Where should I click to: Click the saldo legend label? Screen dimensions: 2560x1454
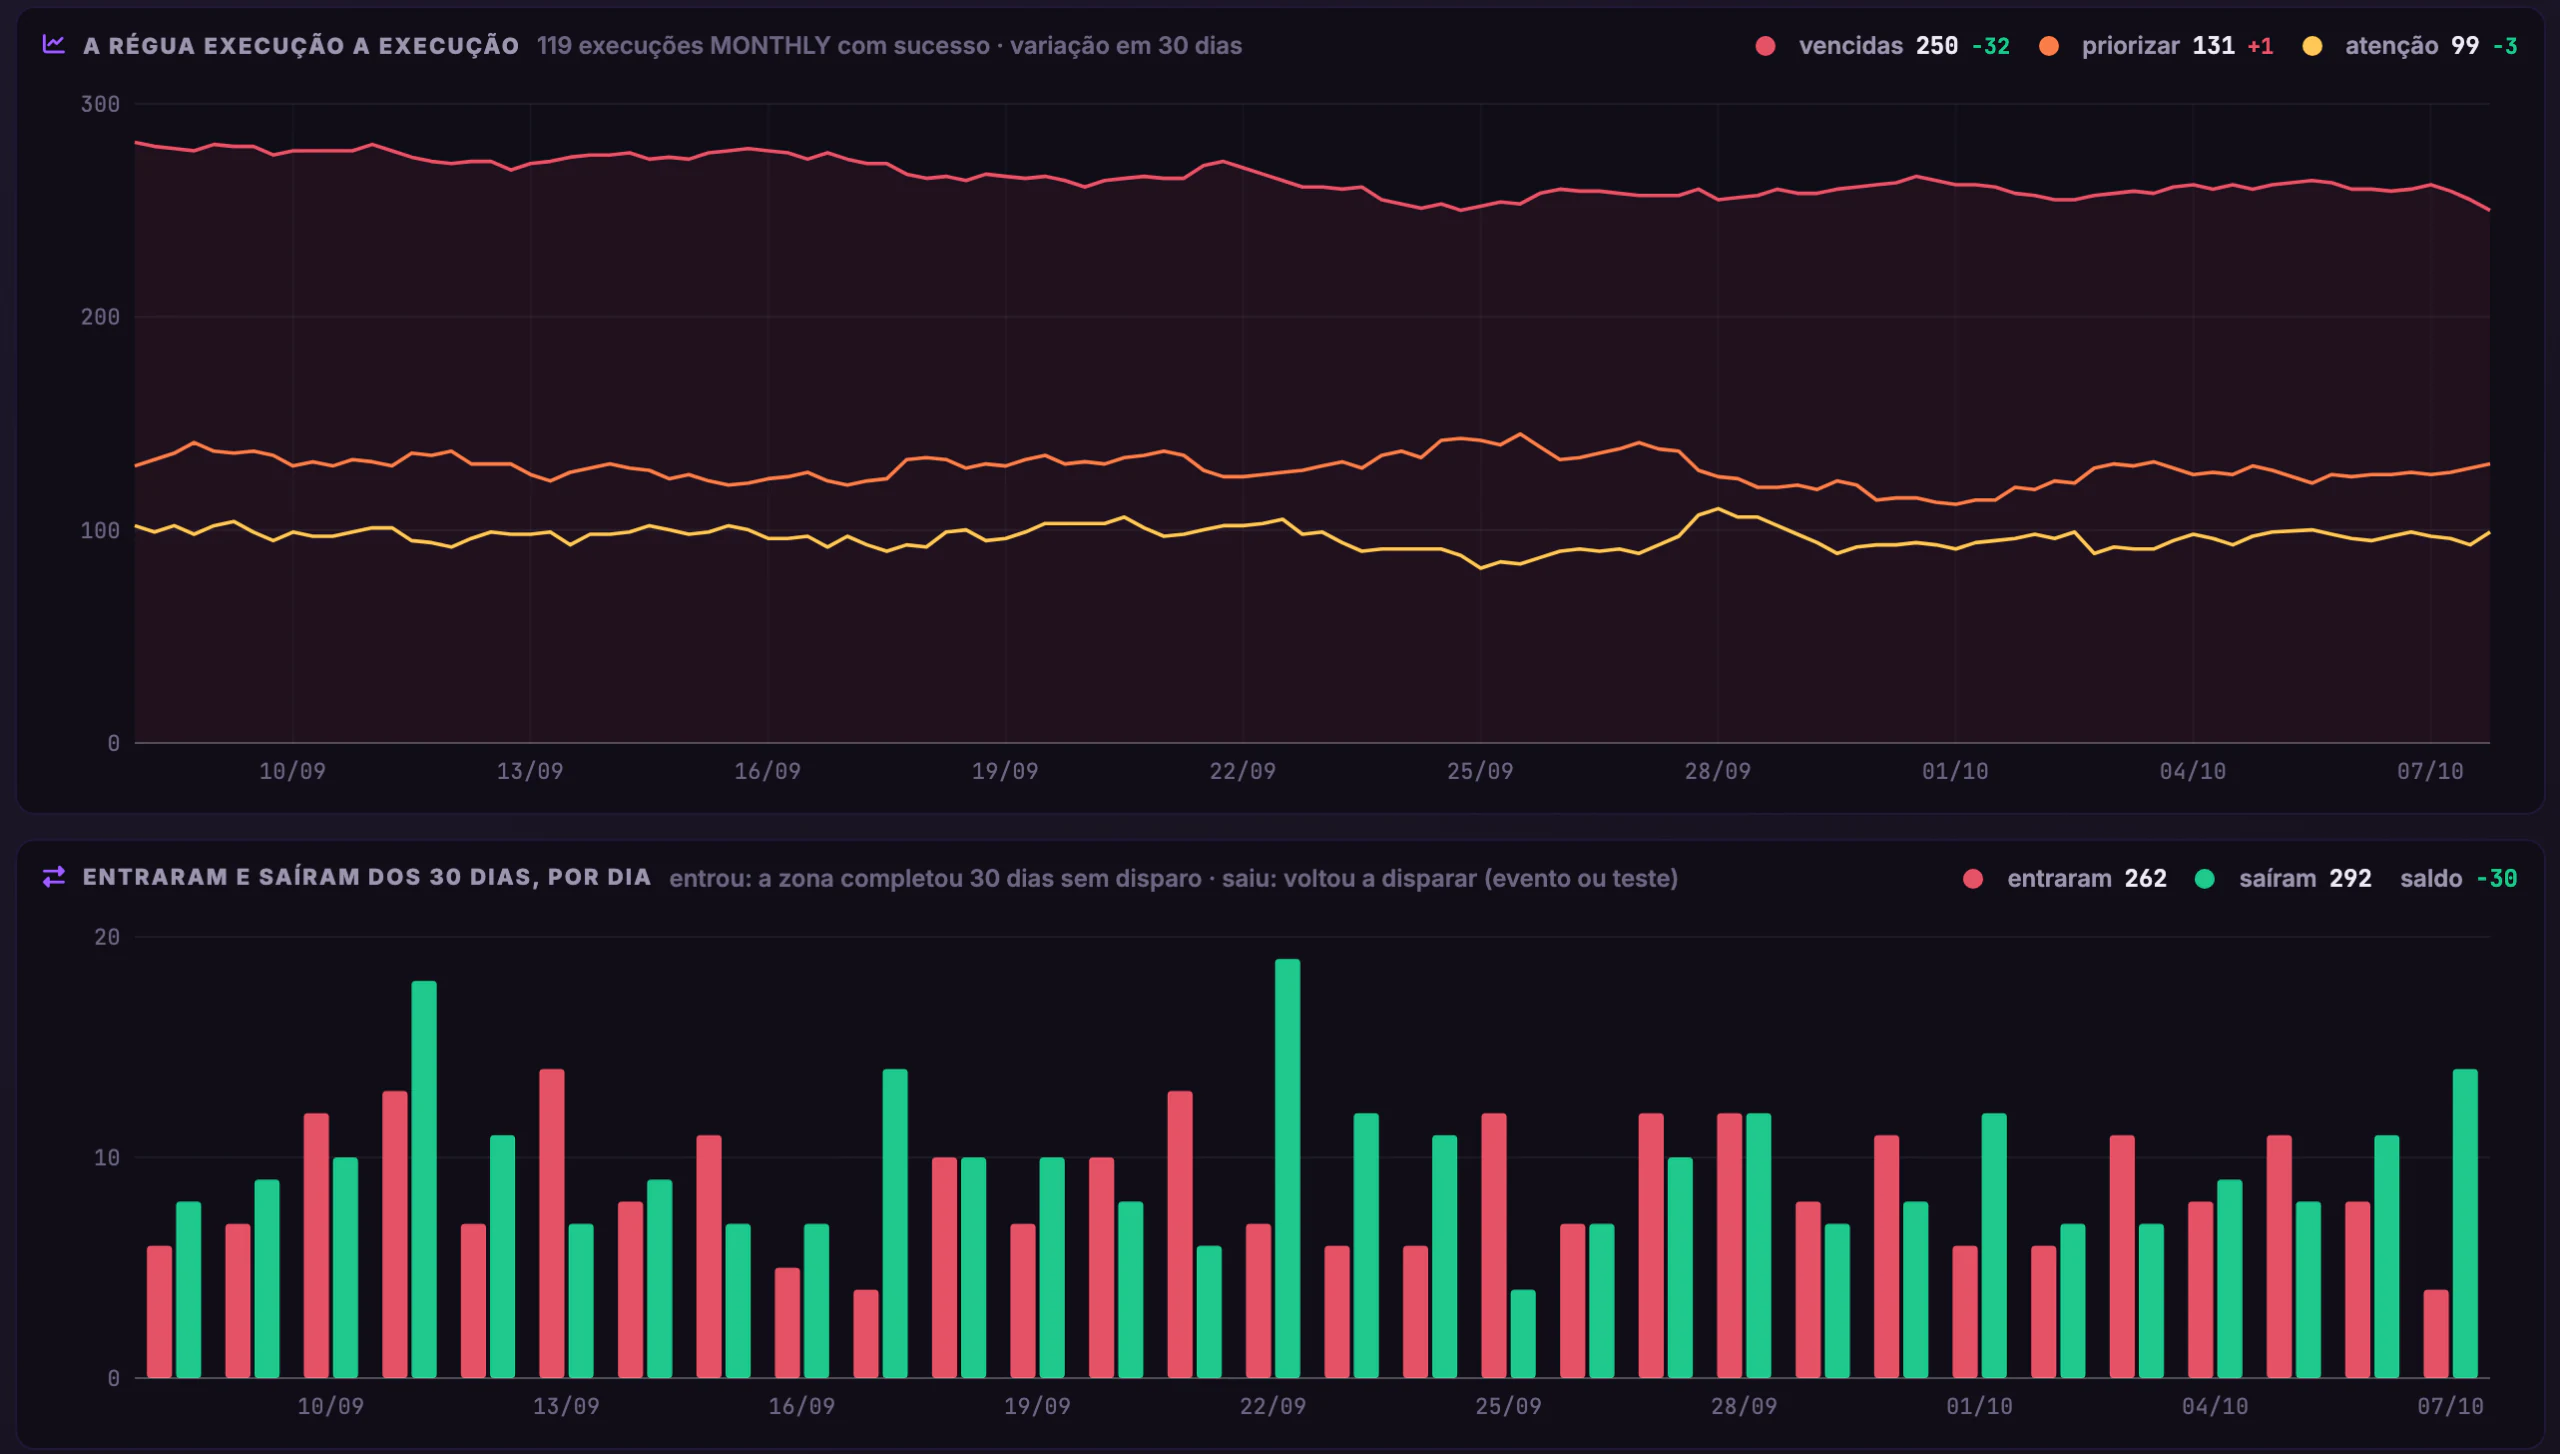click(x=2431, y=879)
